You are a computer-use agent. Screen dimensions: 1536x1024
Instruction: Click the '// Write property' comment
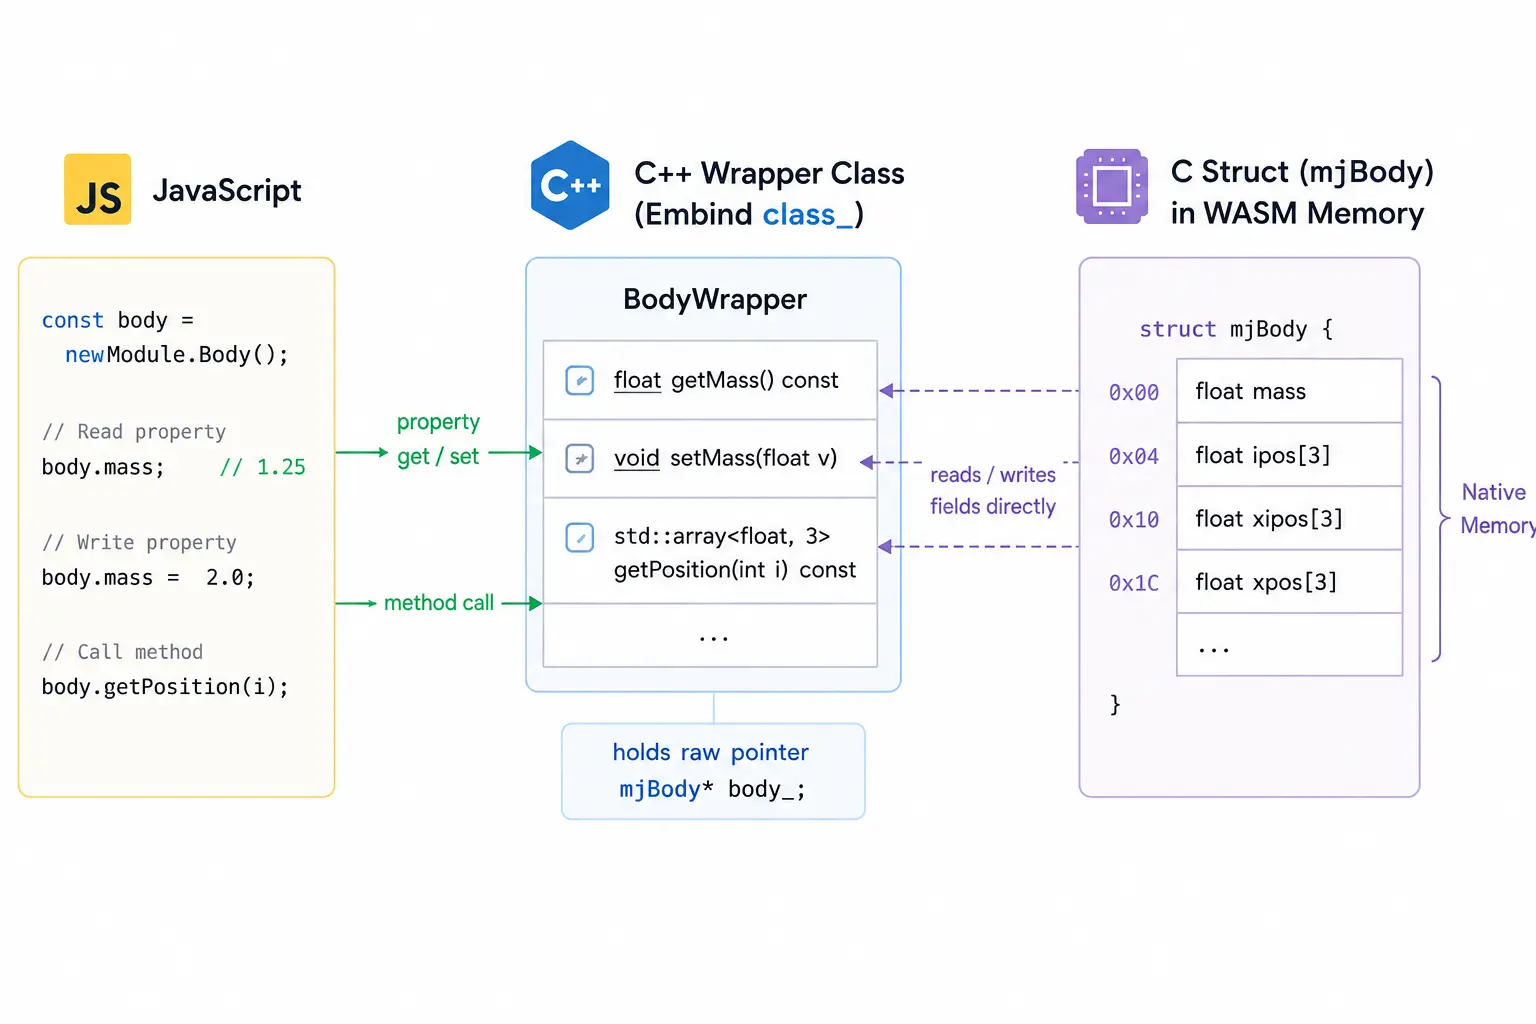139,543
